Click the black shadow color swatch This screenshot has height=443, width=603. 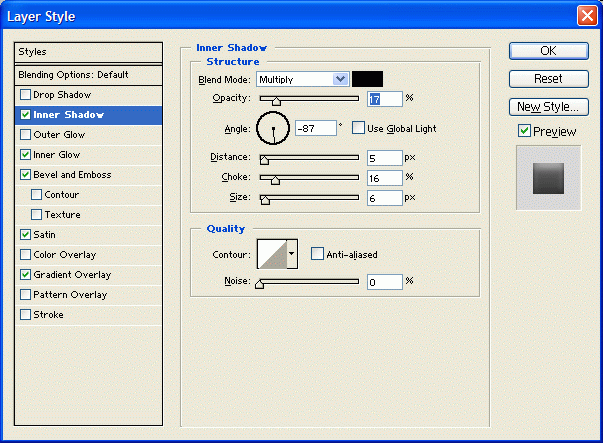[367, 79]
